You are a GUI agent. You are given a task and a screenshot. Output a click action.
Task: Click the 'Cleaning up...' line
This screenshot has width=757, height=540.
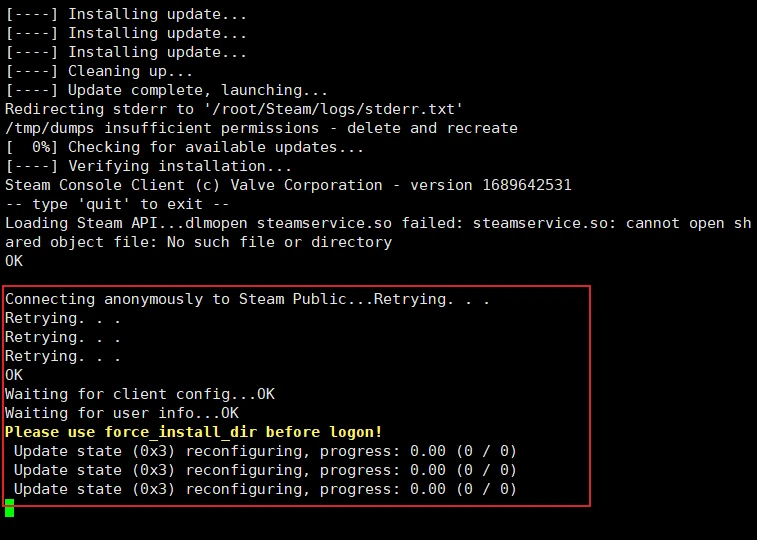click(x=104, y=71)
